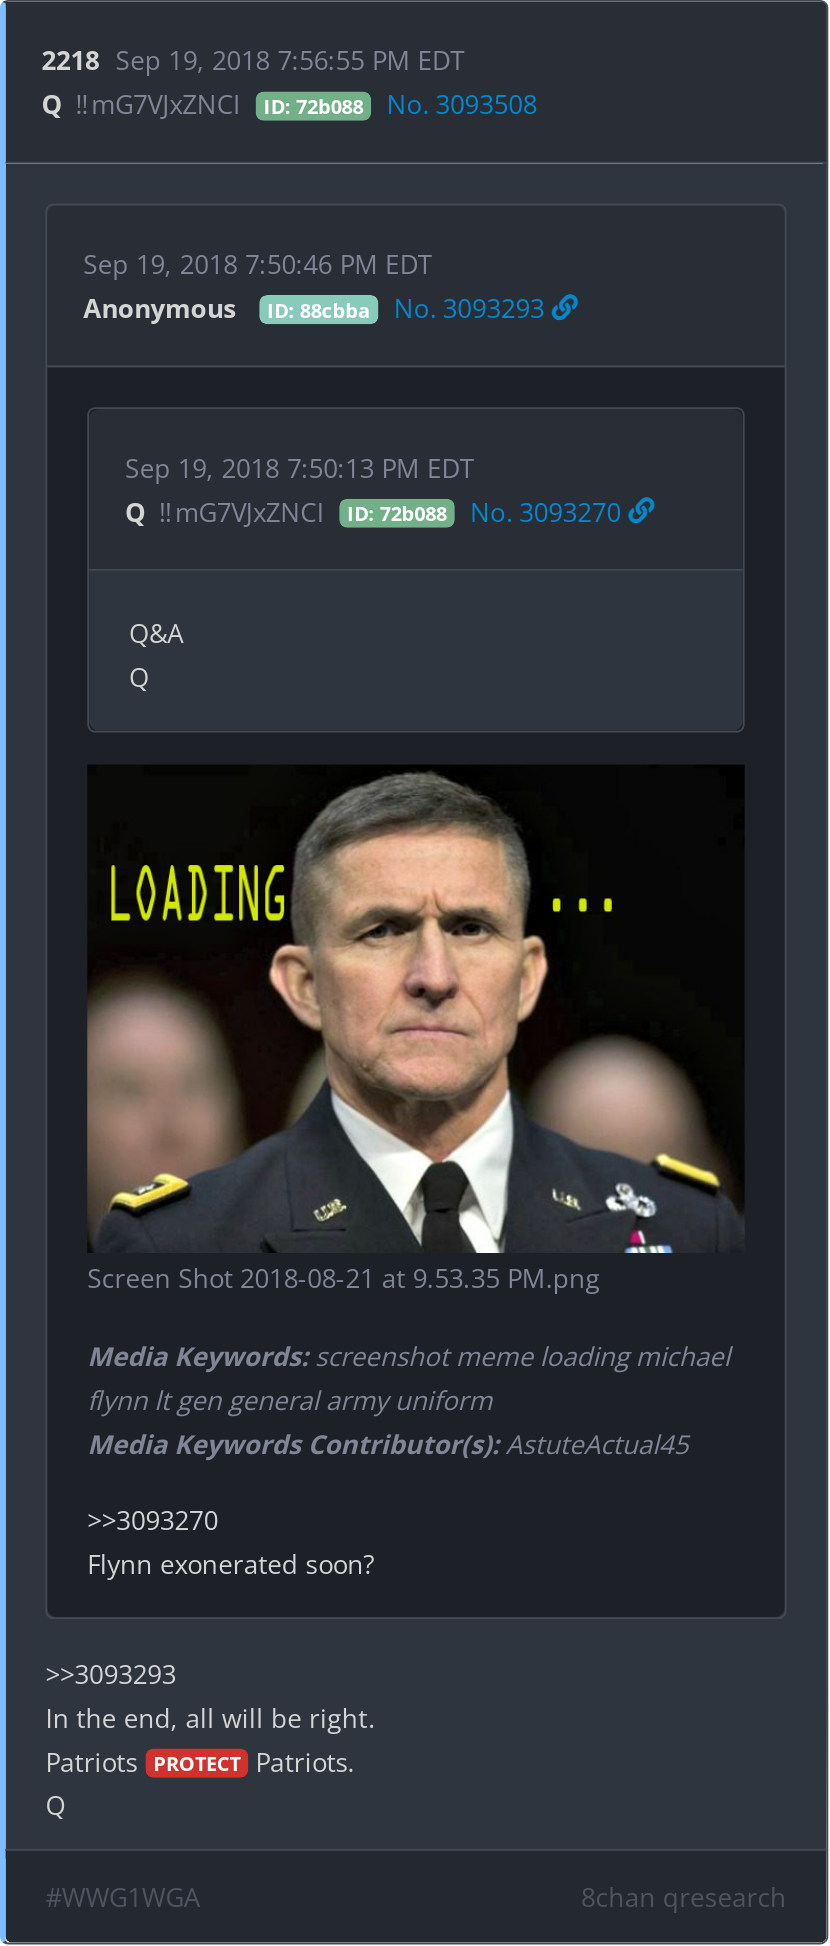Click the >>3093293 reply reference

pyautogui.click(x=111, y=1675)
